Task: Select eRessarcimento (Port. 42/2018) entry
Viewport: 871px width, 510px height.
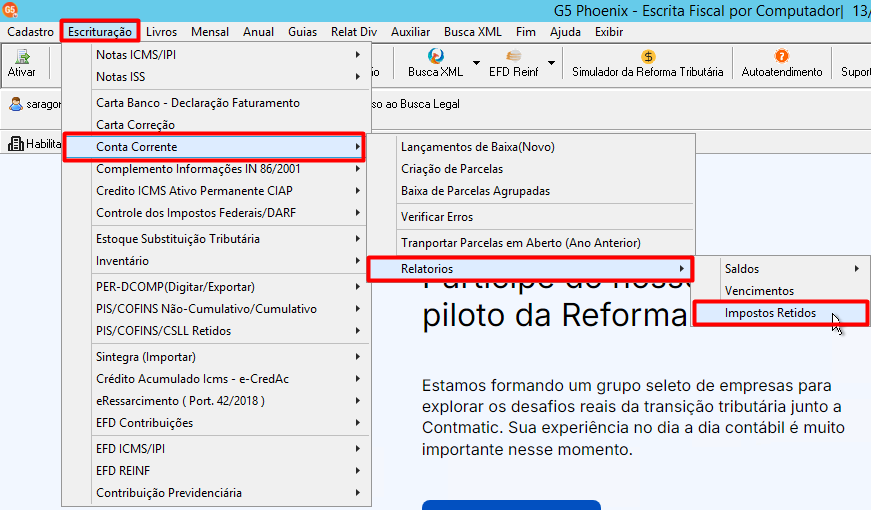Action: click(x=216, y=401)
